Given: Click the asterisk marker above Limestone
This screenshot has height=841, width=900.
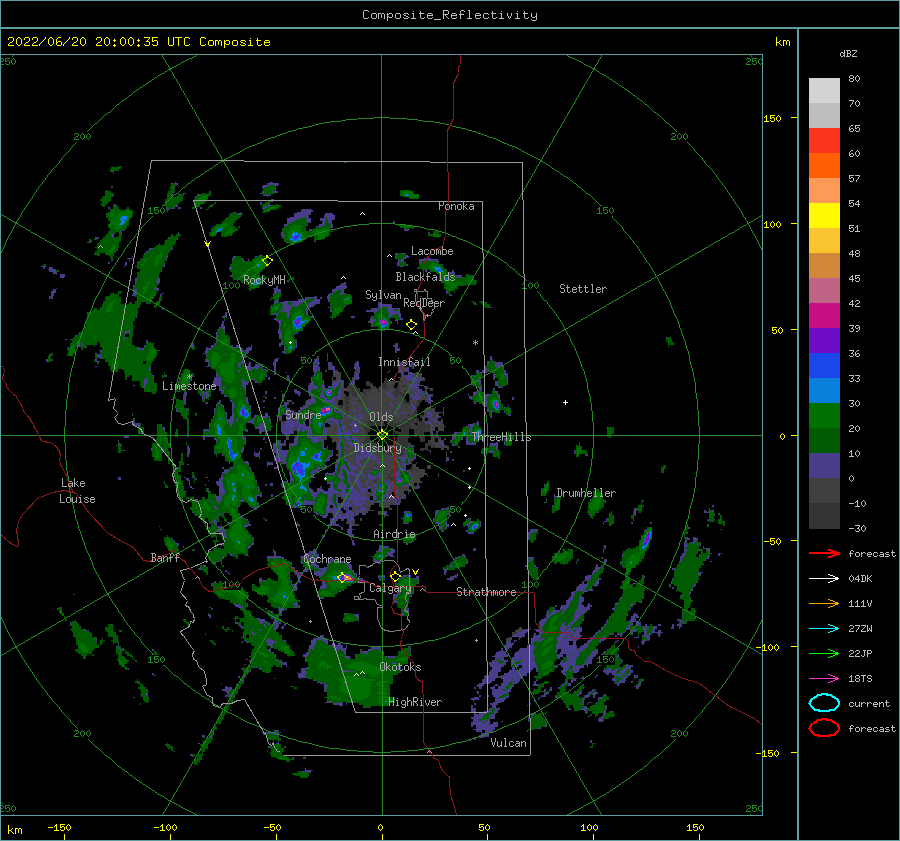Looking at the screenshot, I should pyautogui.click(x=190, y=377).
